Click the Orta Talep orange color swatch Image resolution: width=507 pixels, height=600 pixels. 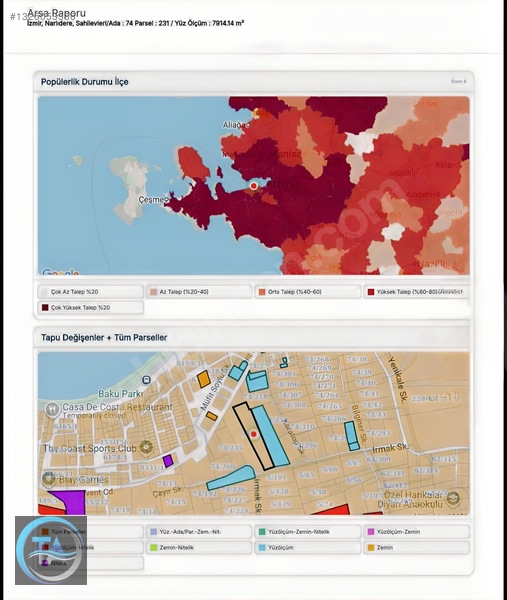tap(262, 292)
